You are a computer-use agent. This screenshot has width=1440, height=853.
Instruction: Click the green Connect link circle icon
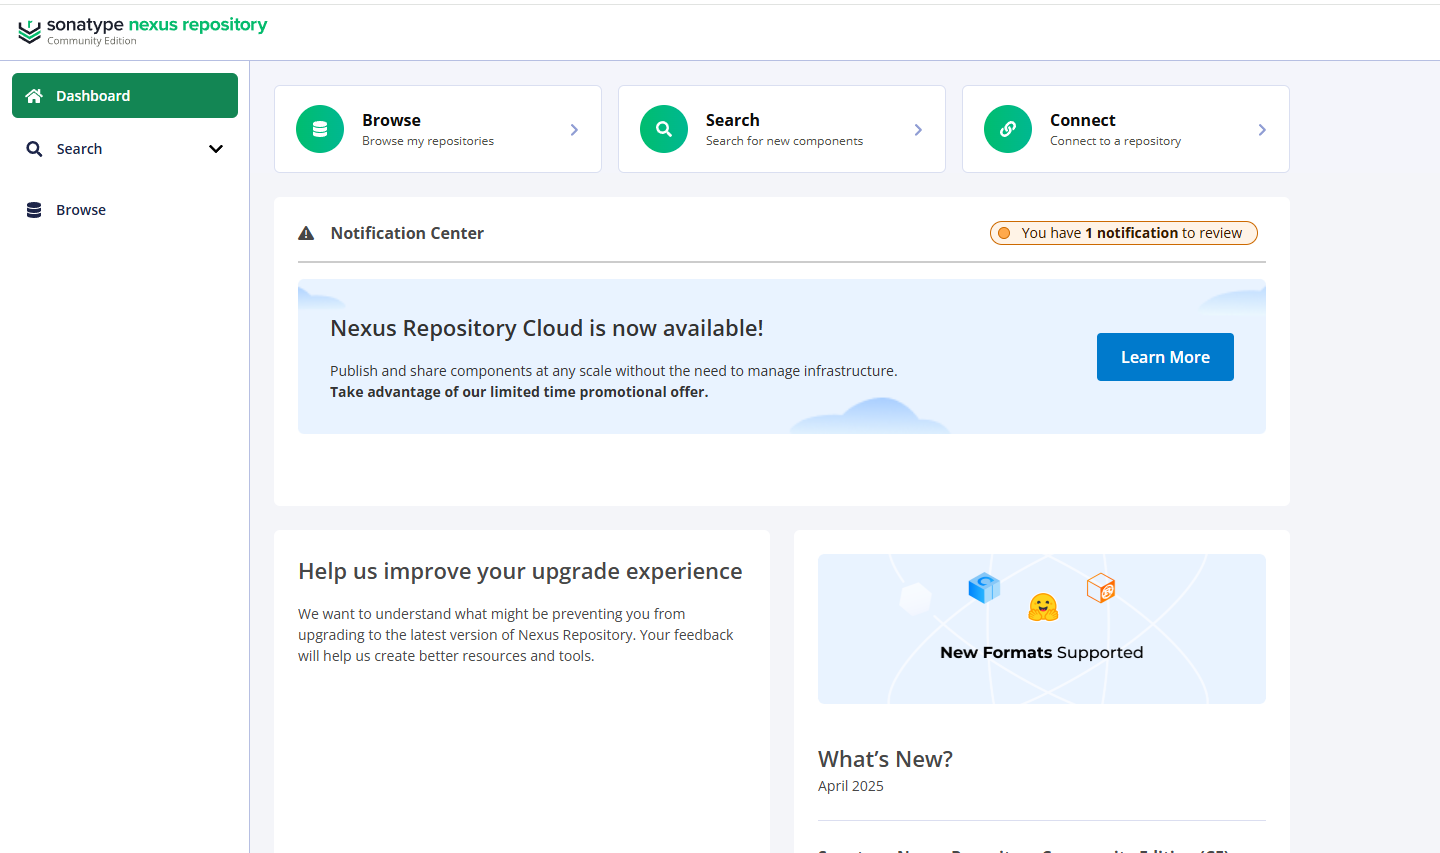pyautogui.click(x=1008, y=129)
